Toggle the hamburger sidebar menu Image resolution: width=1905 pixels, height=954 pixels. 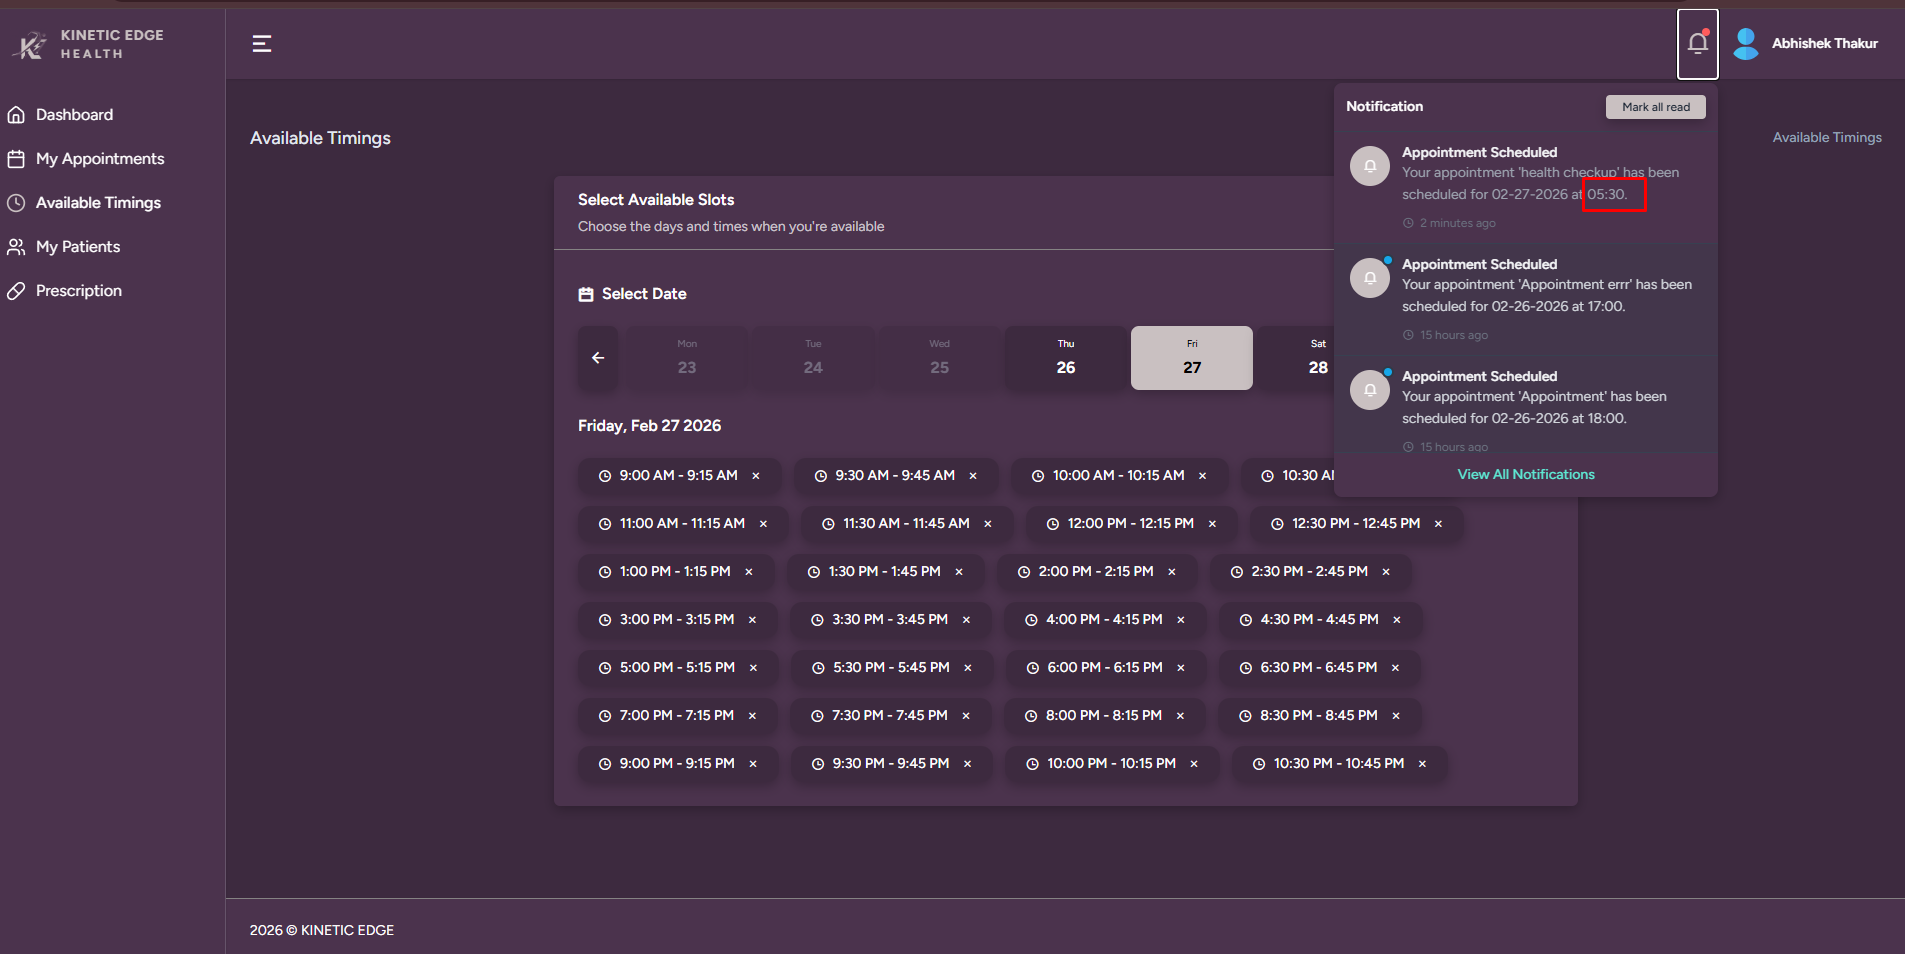[262, 43]
